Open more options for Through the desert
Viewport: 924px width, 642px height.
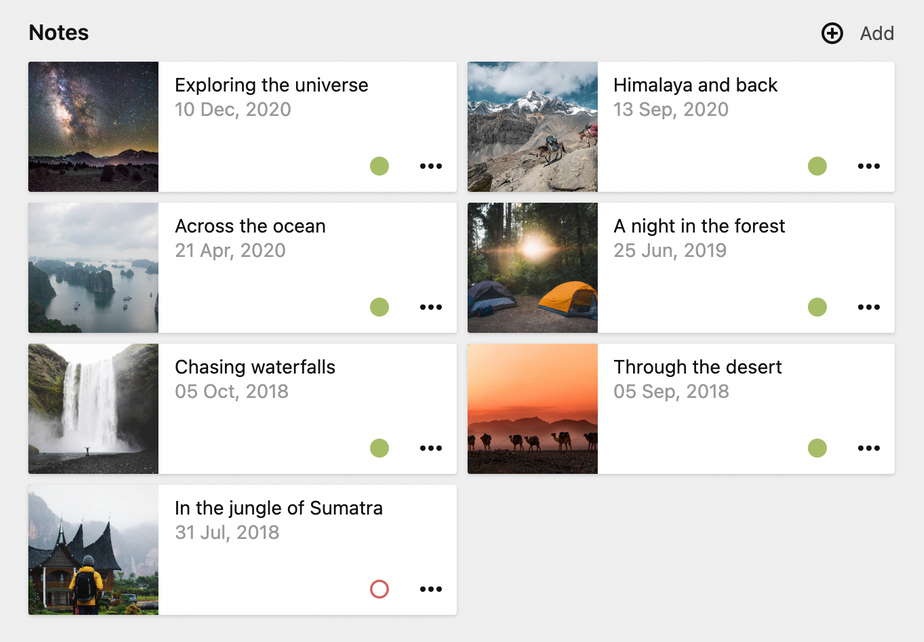(x=869, y=448)
